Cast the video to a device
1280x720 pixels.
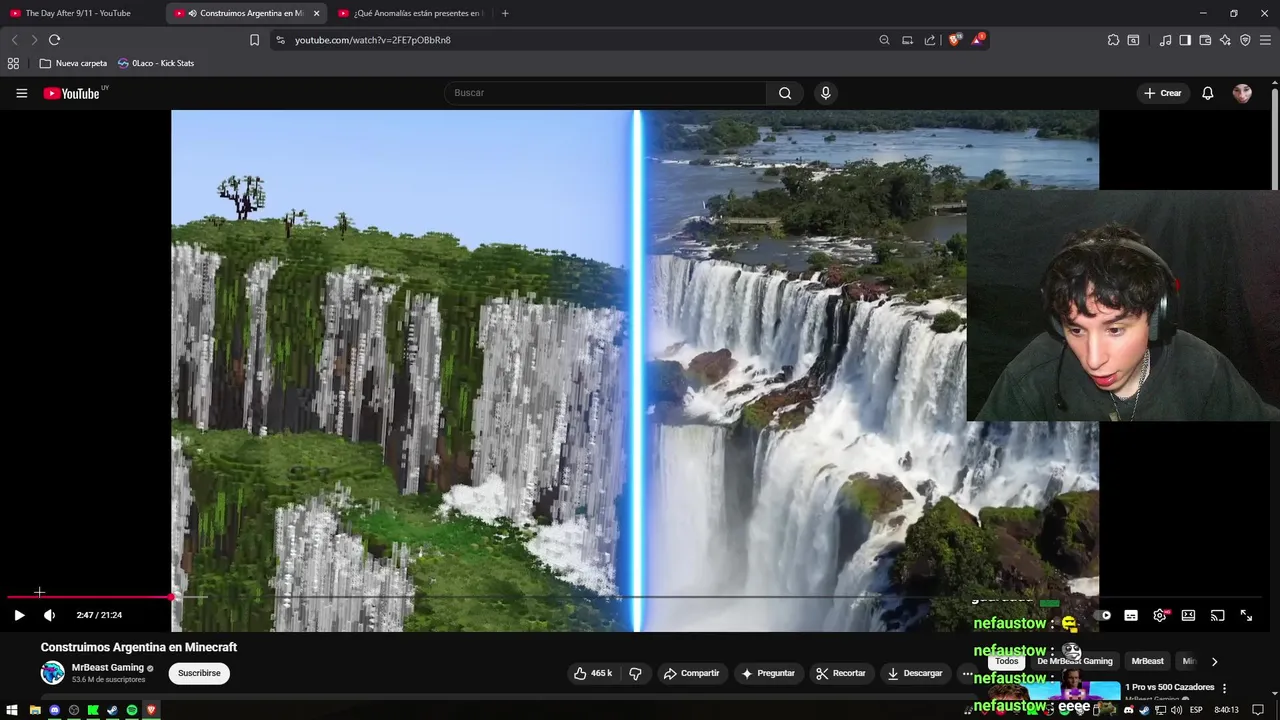pyautogui.click(x=1217, y=615)
